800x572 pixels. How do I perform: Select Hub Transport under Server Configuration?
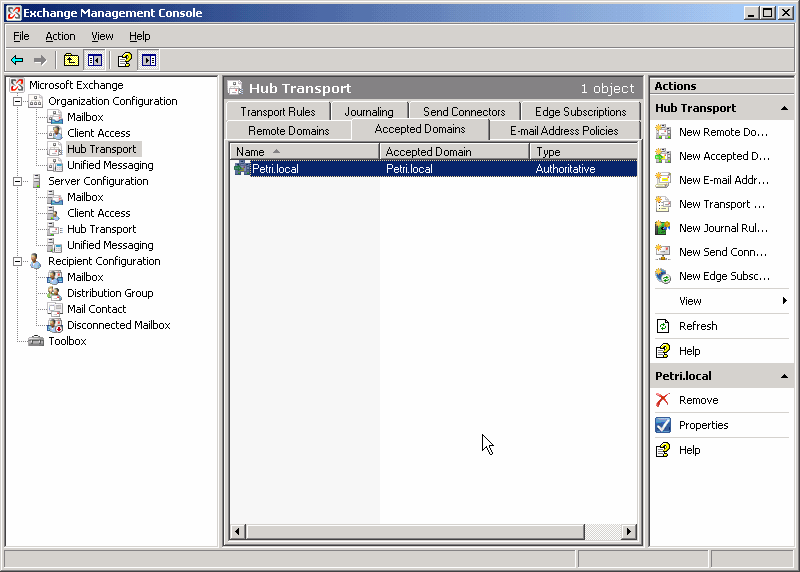[102, 229]
